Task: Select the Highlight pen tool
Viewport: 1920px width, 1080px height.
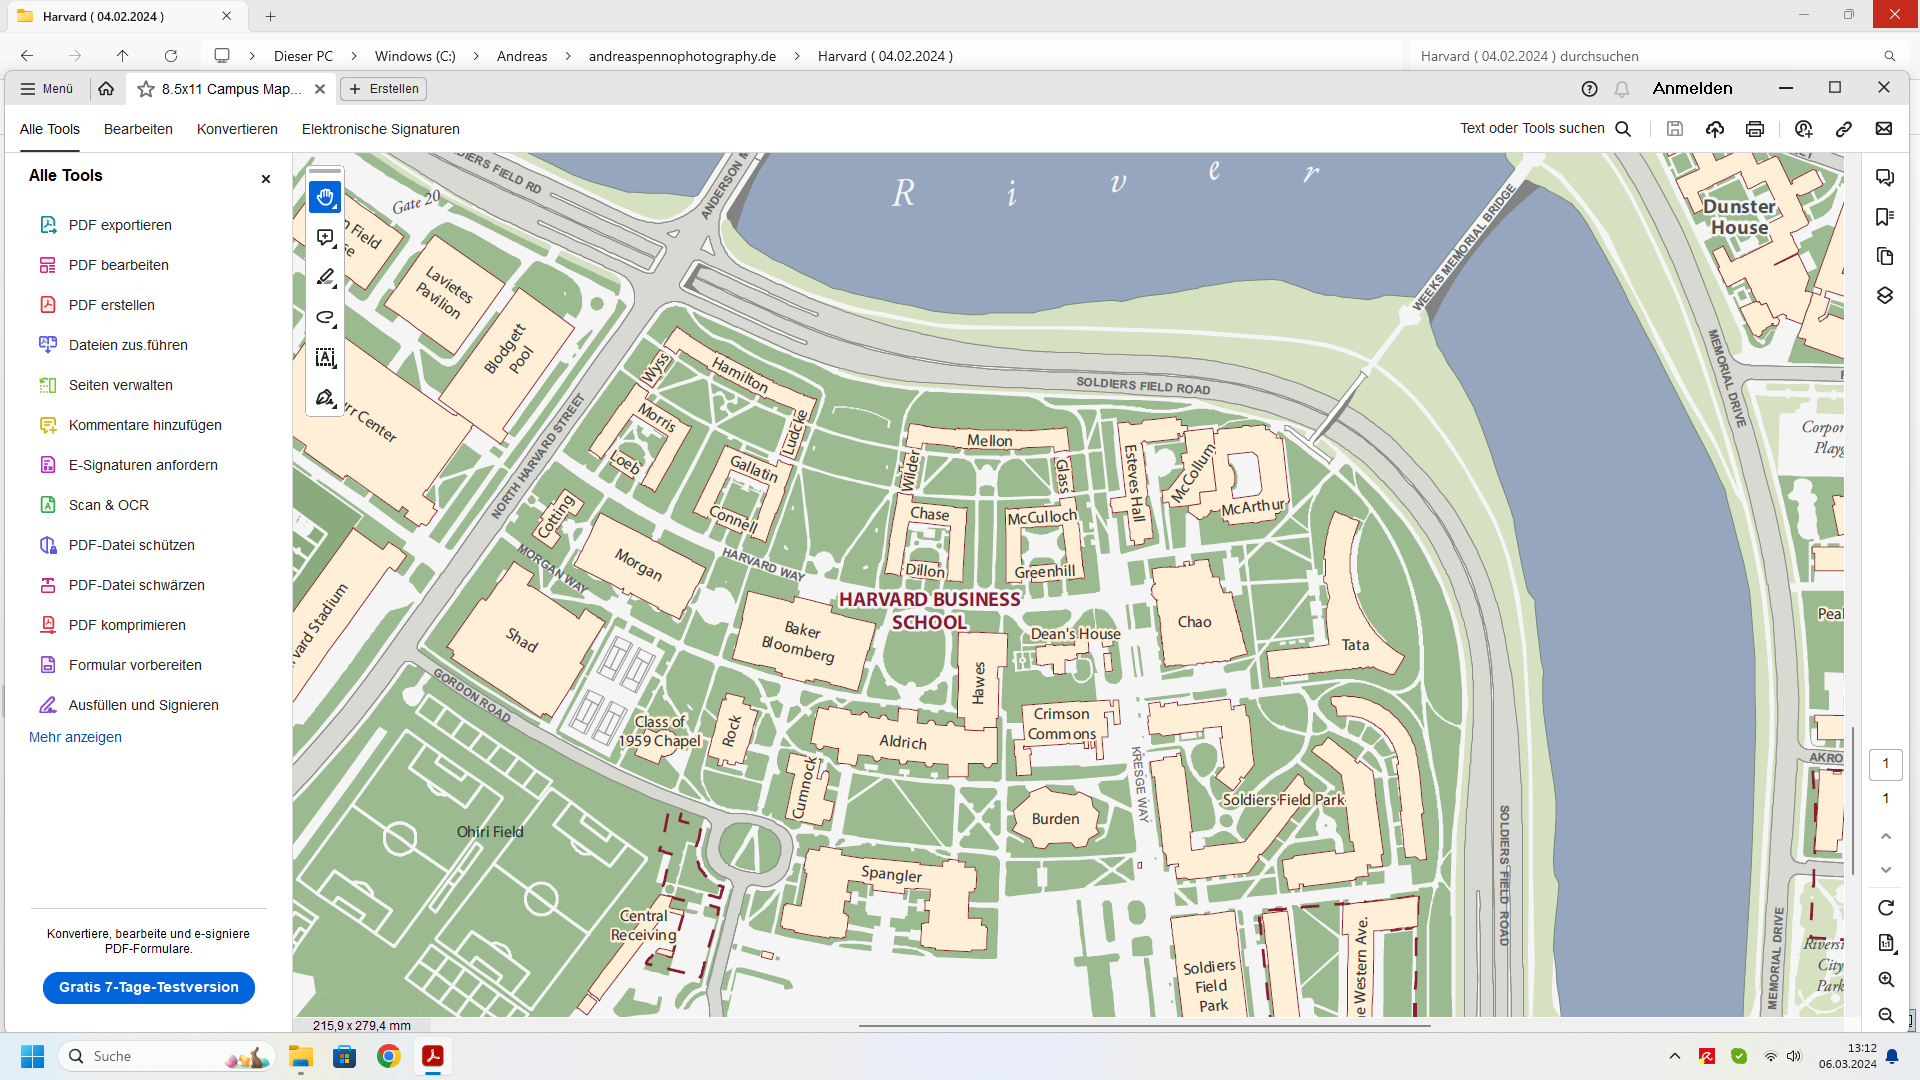Action: pyautogui.click(x=325, y=278)
